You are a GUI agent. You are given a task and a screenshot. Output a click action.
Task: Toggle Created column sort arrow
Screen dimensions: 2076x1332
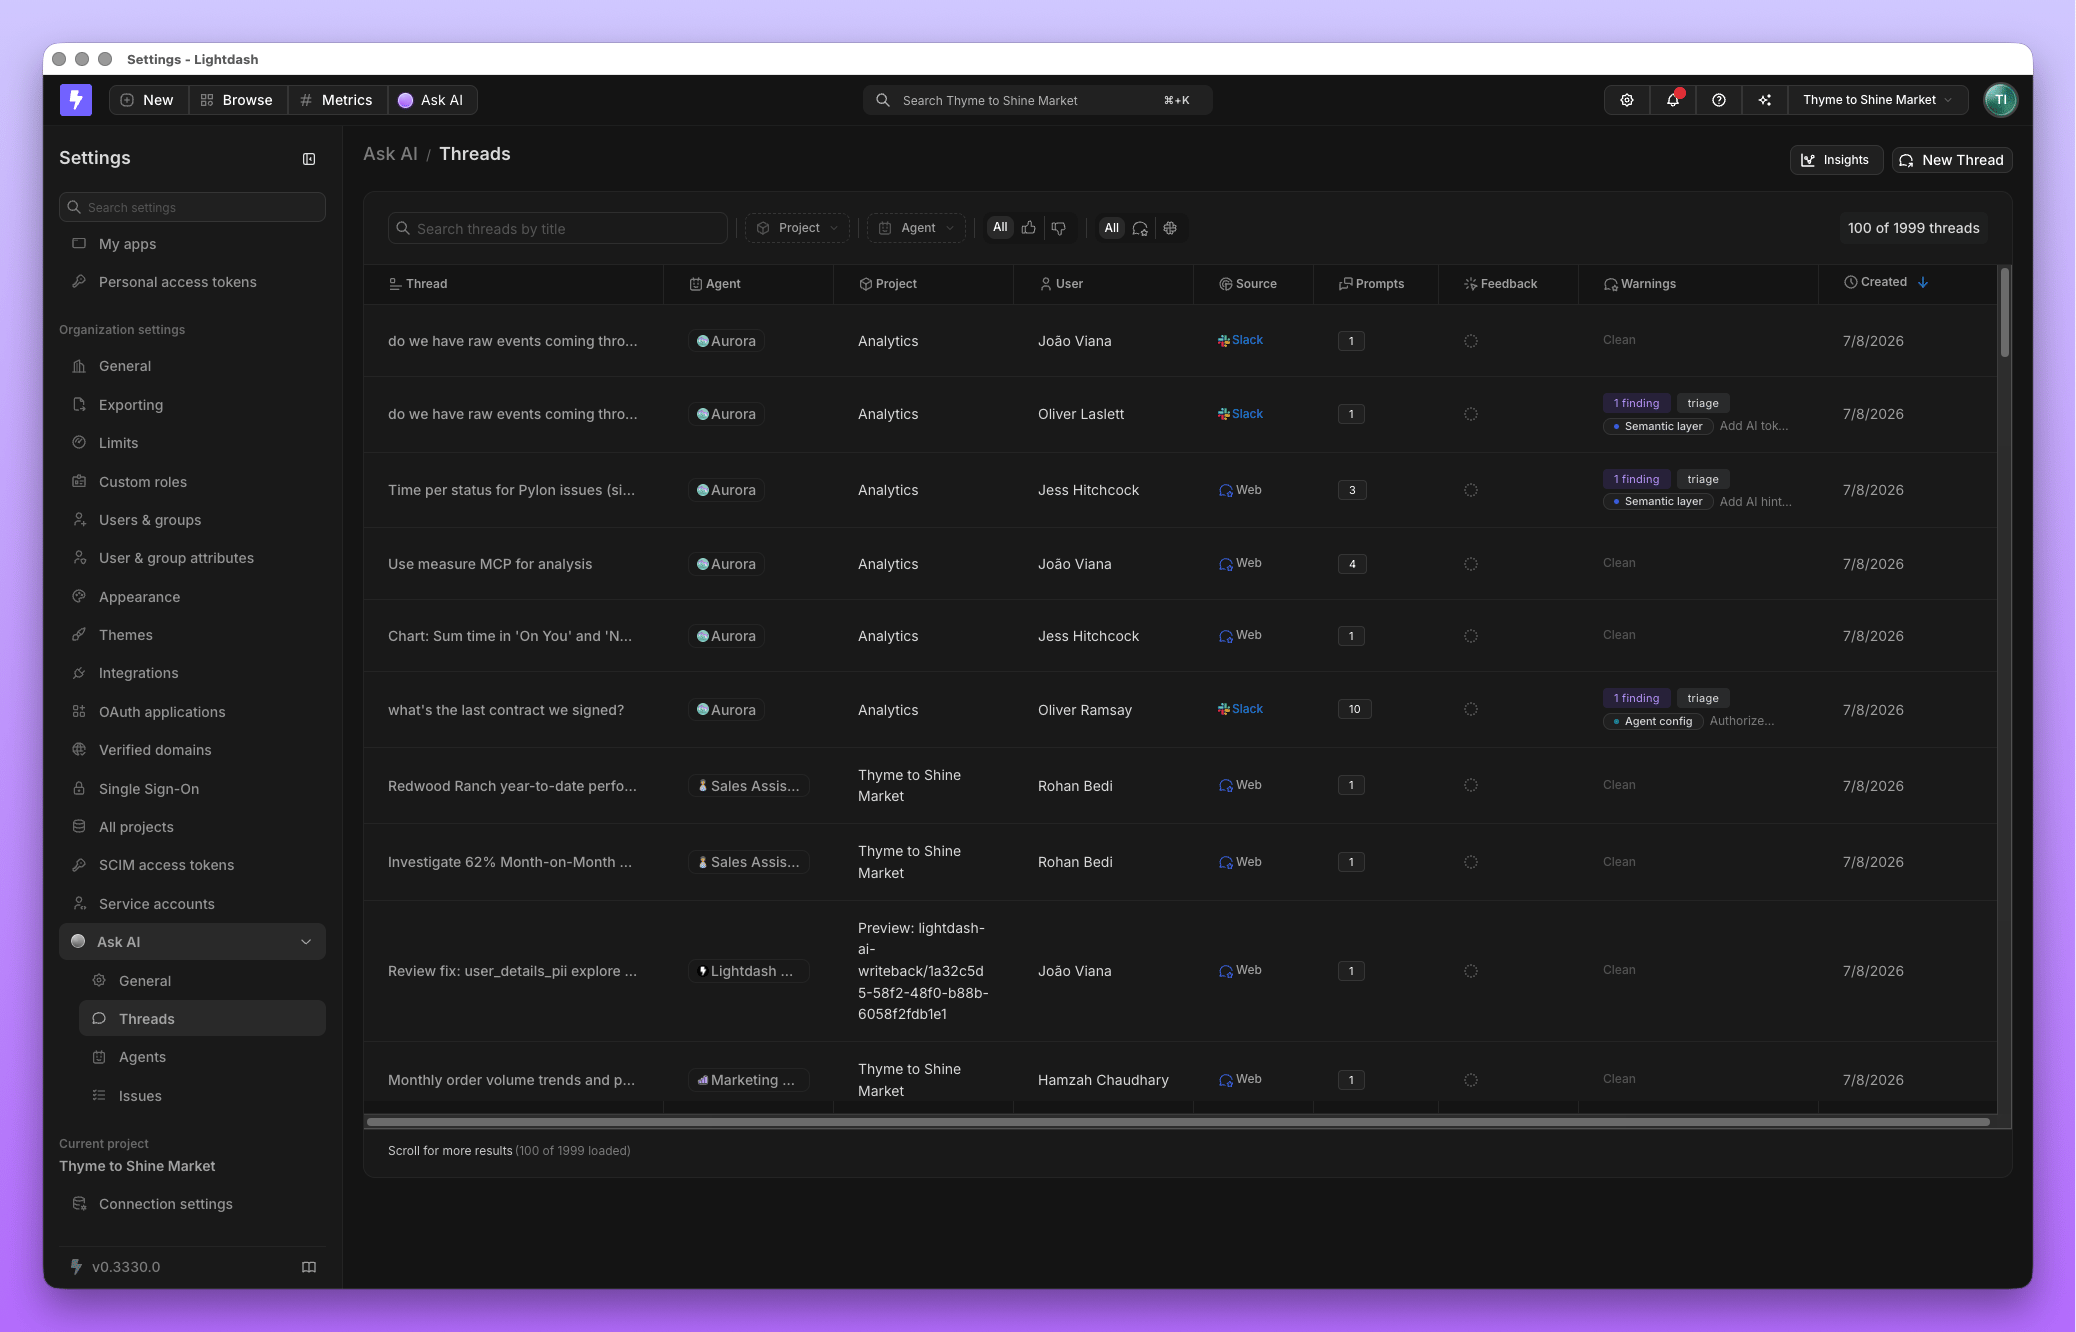point(1923,283)
